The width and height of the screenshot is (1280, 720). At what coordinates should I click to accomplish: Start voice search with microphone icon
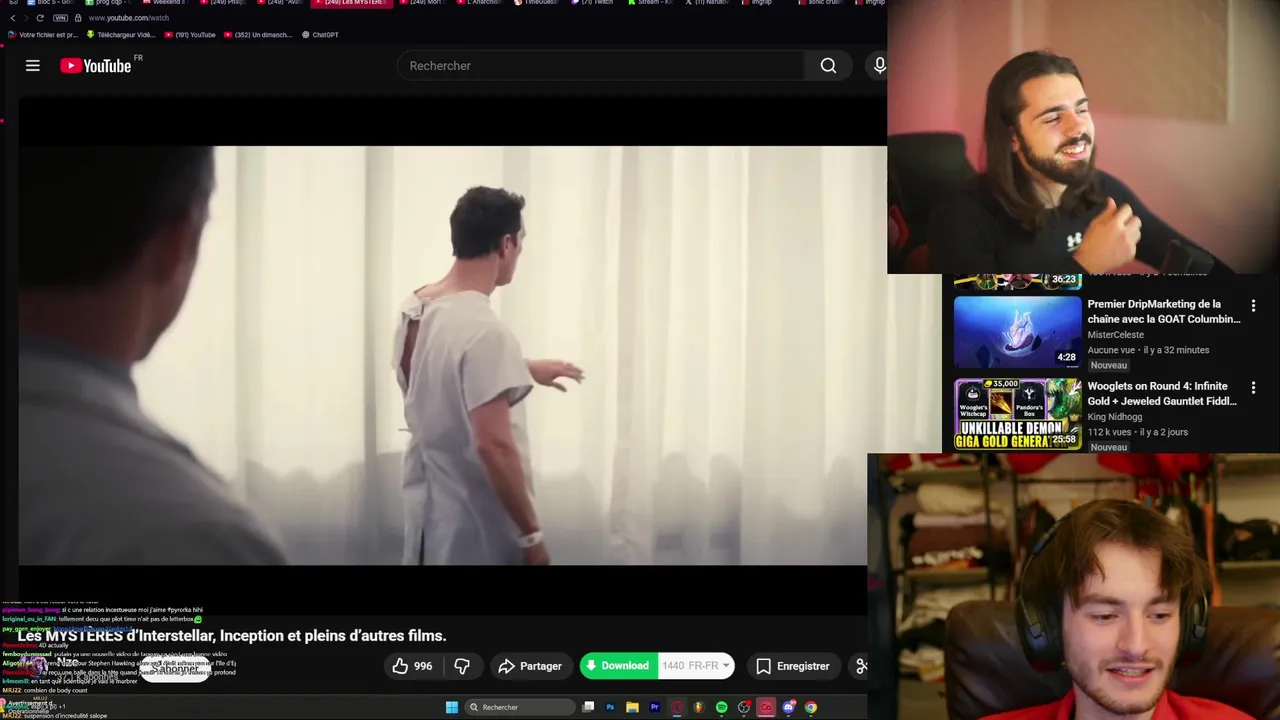tap(879, 66)
